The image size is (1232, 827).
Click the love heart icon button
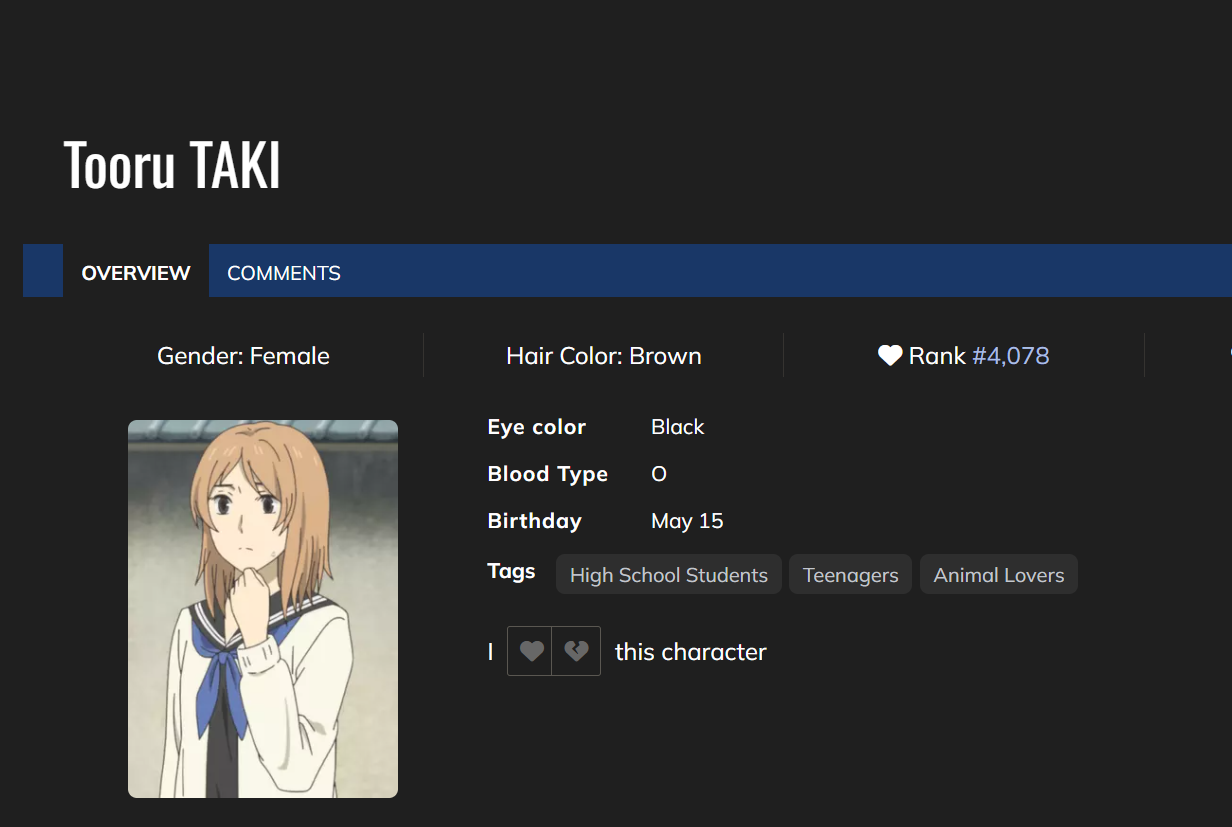click(x=531, y=652)
